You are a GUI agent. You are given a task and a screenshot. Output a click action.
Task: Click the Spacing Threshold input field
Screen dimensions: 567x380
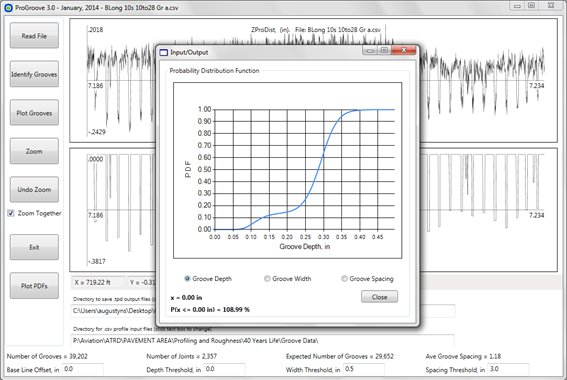click(508, 369)
